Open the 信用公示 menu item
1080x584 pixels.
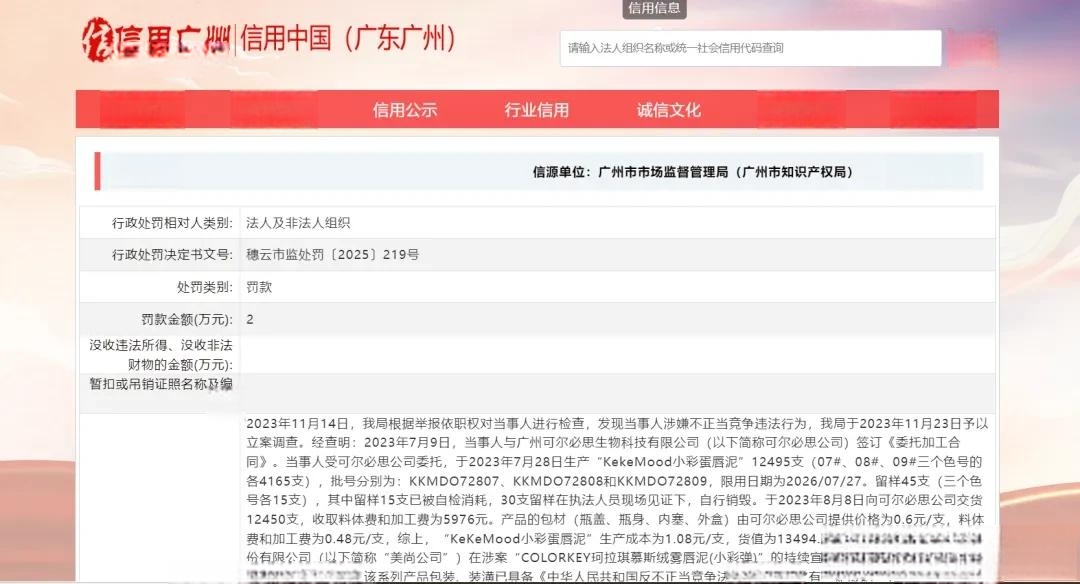pos(405,110)
